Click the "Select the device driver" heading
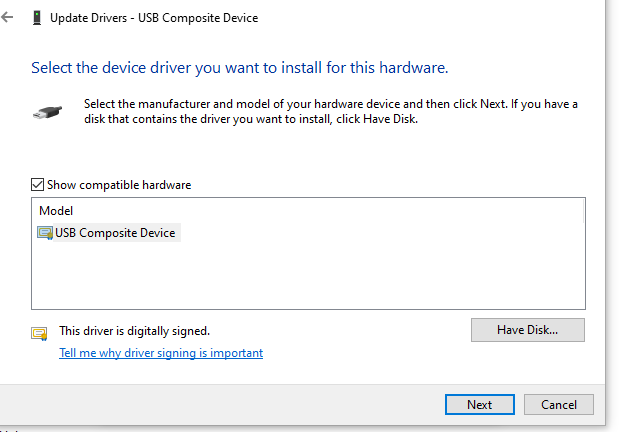Viewport: 621px width, 432px height. tap(239, 68)
